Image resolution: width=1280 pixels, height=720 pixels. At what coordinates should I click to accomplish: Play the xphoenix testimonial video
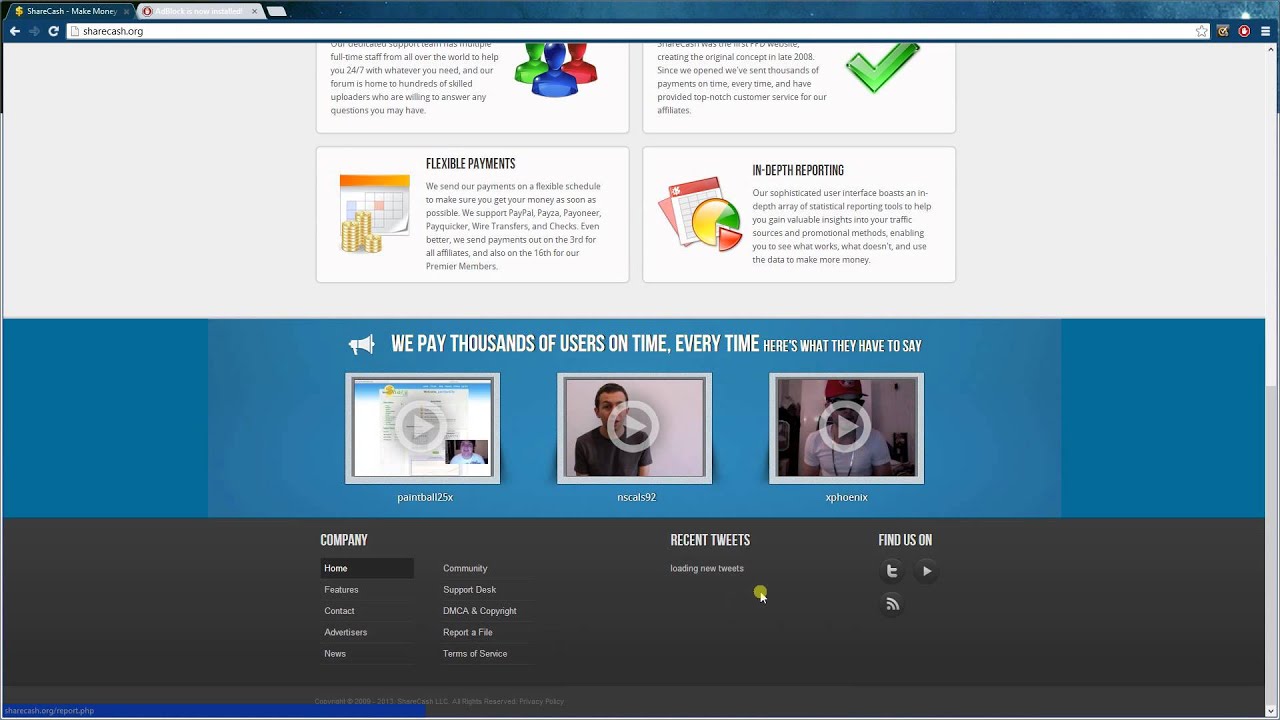tap(846, 428)
